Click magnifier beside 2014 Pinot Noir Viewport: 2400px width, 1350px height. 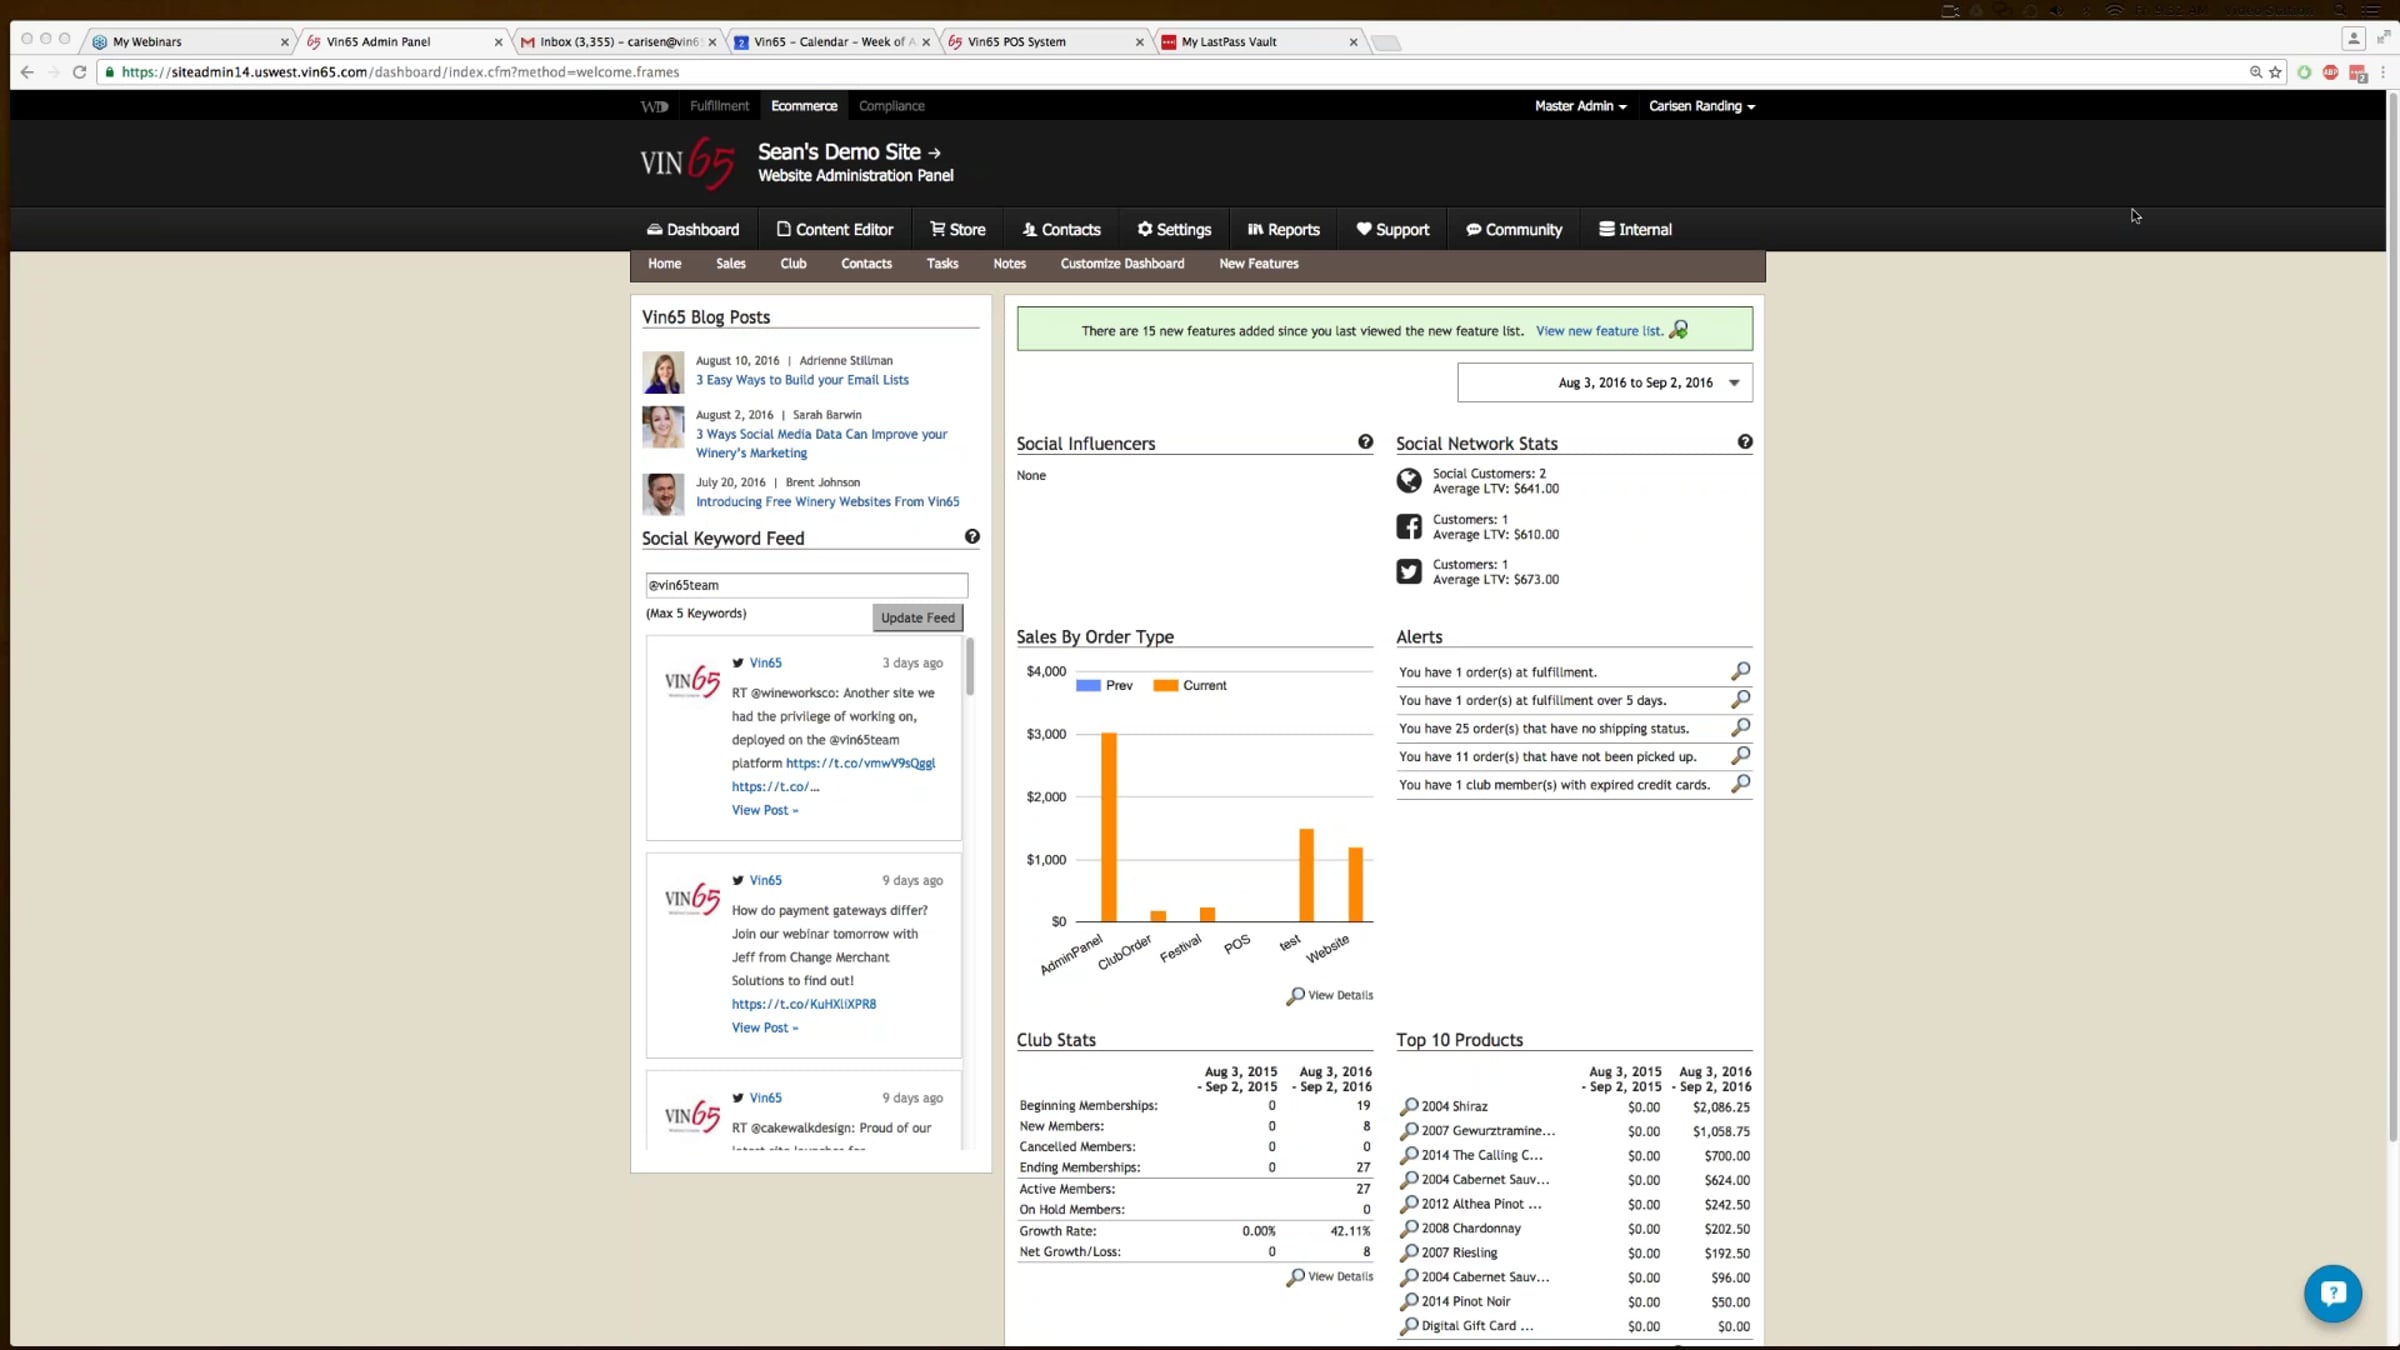[x=1409, y=1301]
